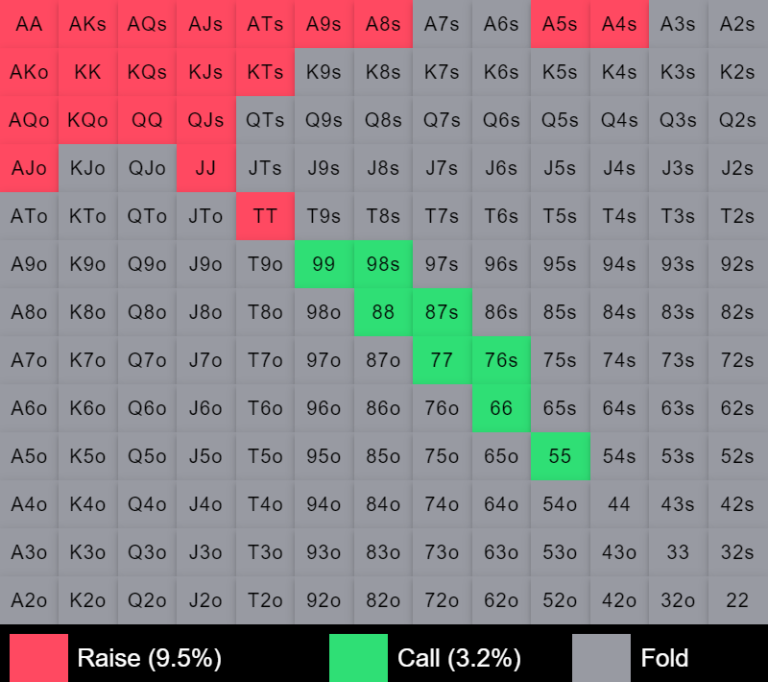Screen dimensions: 768x682
Task: Select the A5s raise cell
Action: tap(560, 24)
